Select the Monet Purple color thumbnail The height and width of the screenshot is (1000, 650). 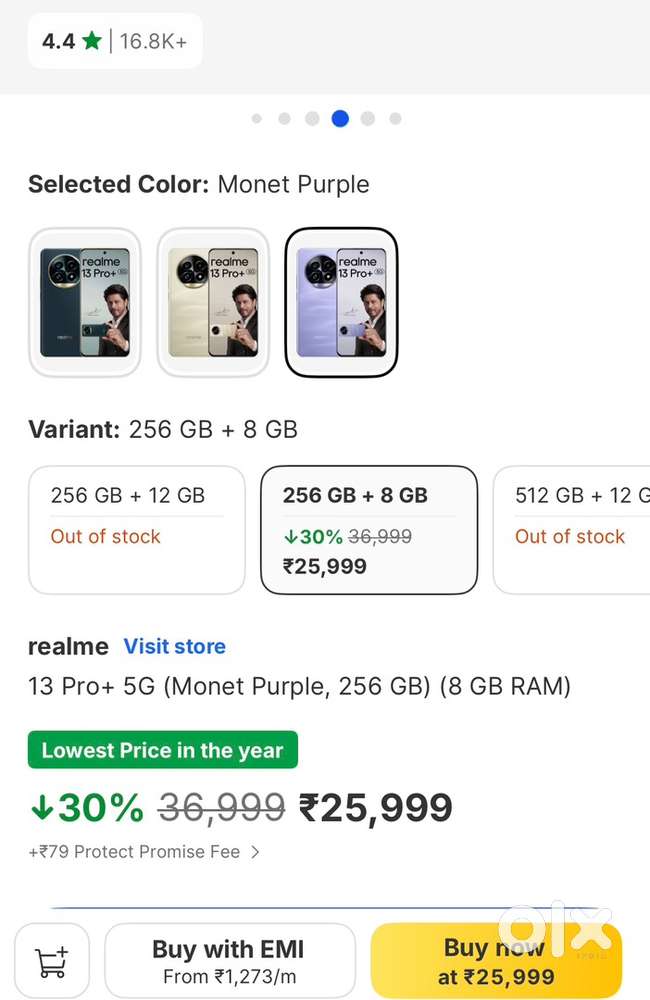coord(340,301)
